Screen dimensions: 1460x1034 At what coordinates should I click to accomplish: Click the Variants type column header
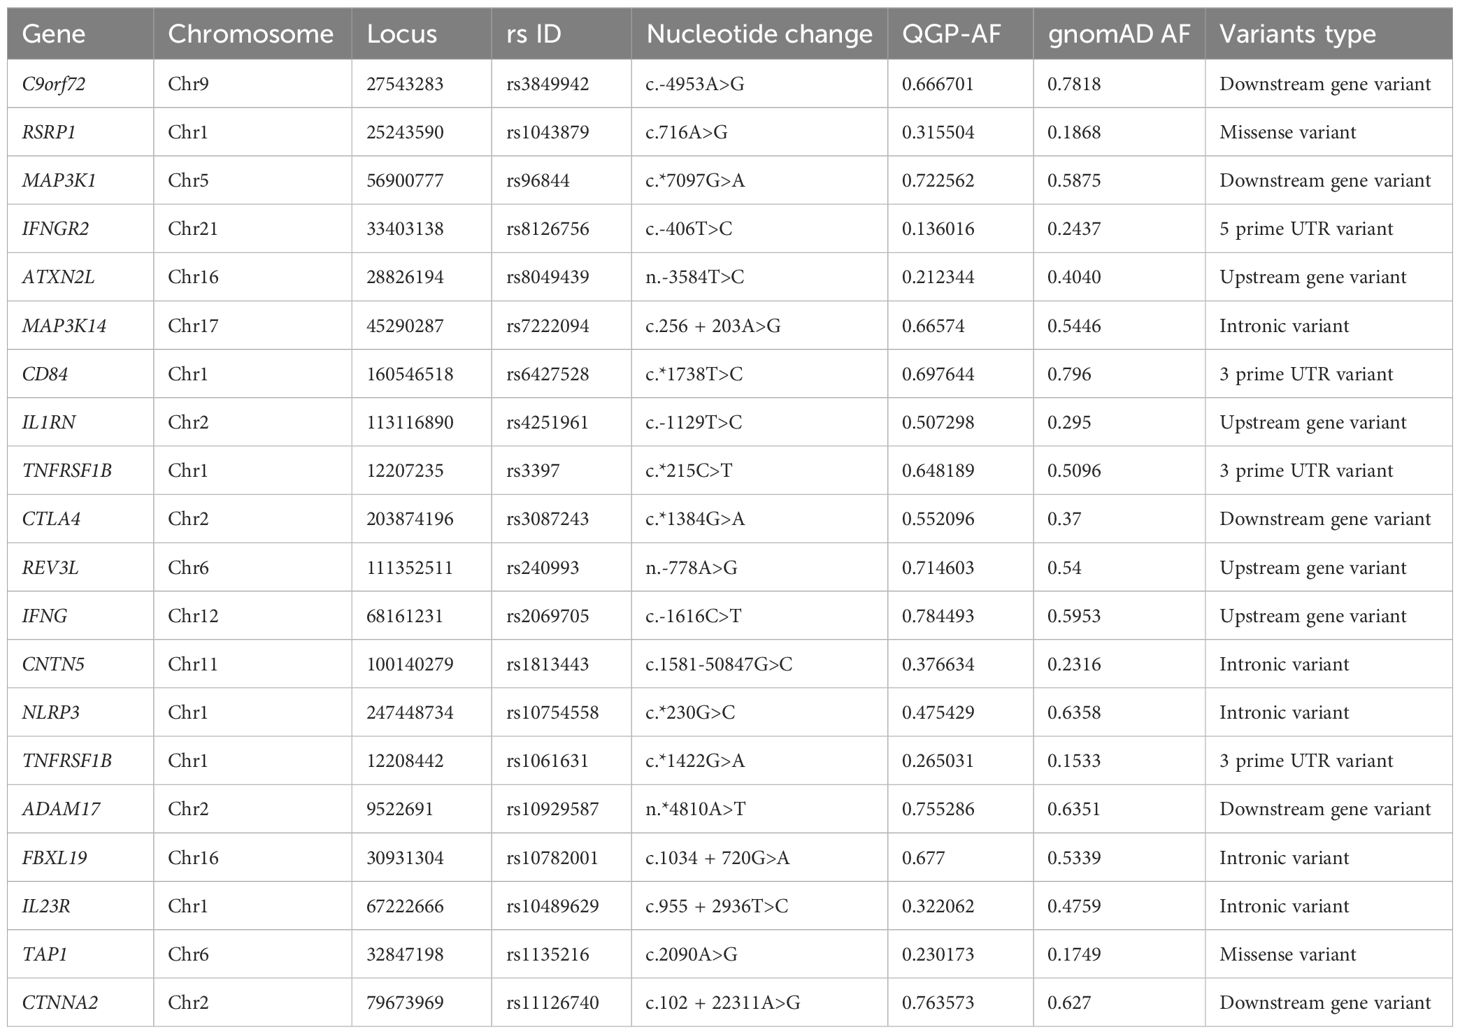tap(1297, 34)
